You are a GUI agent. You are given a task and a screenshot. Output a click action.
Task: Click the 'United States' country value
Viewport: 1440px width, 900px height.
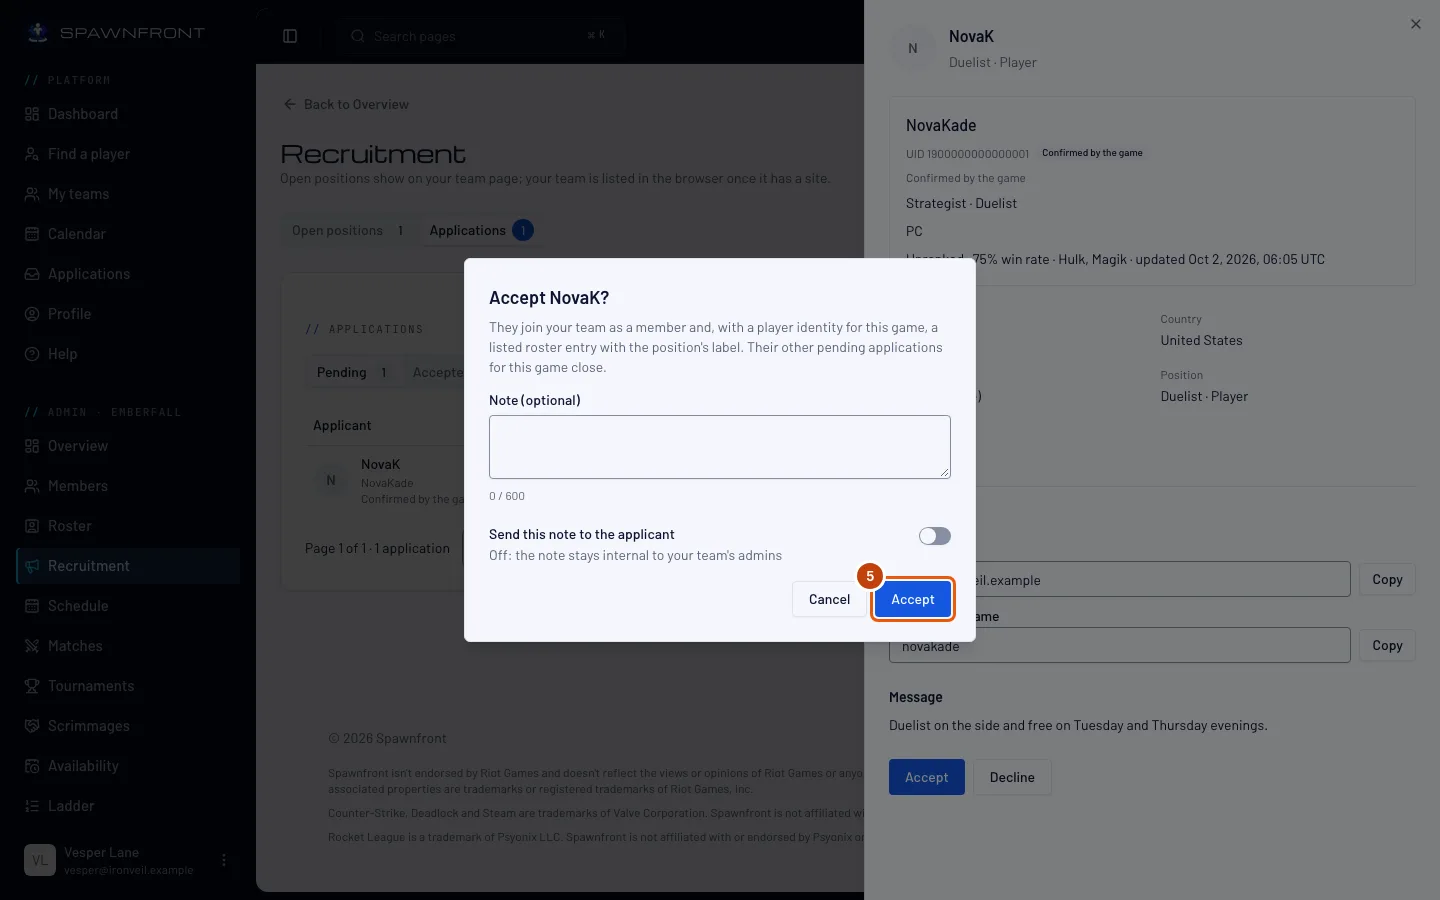pyautogui.click(x=1201, y=340)
